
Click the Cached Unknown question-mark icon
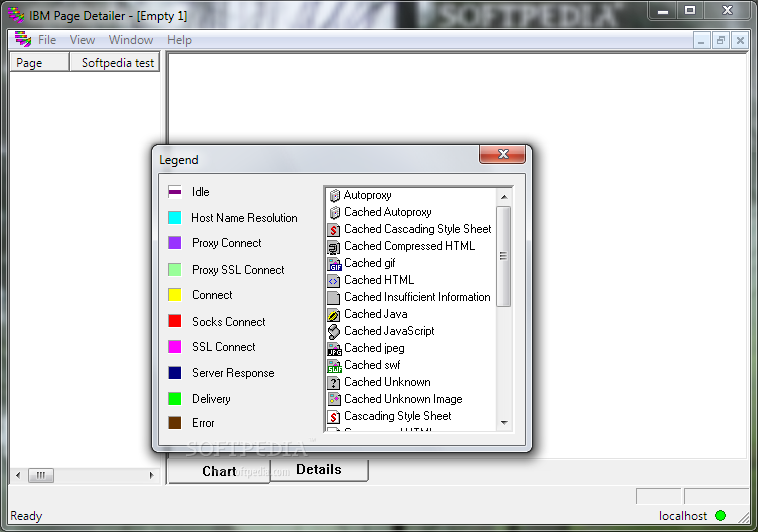tap(335, 383)
